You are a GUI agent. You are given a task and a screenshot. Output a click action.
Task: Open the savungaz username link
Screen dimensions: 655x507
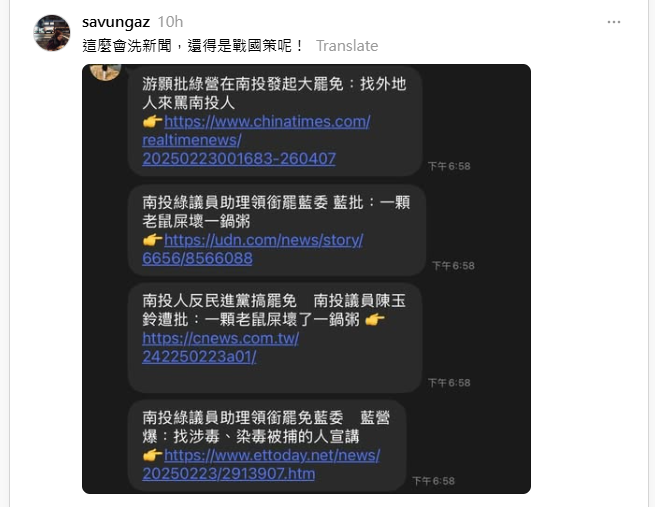pyautogui.click(x=116, y=22)
